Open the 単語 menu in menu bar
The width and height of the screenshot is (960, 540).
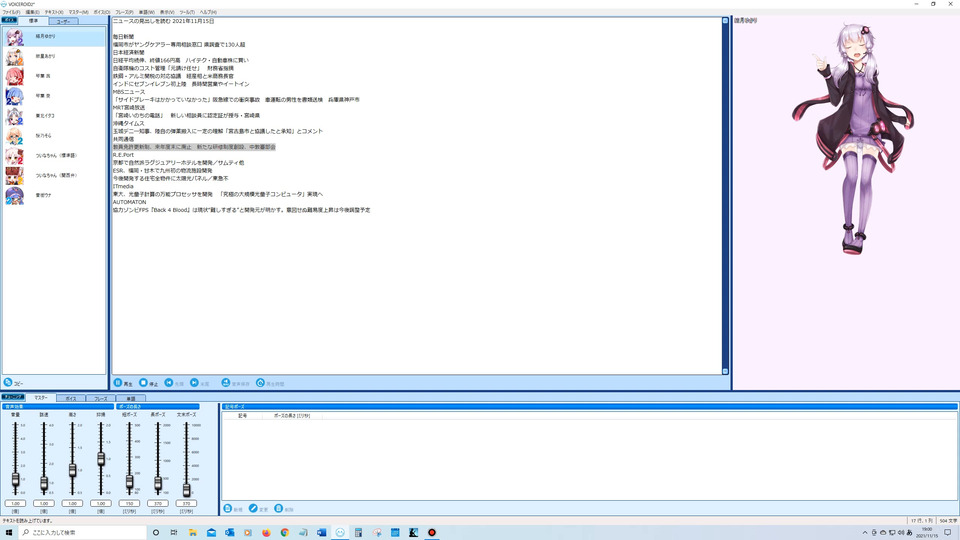[x=147, y=12]
